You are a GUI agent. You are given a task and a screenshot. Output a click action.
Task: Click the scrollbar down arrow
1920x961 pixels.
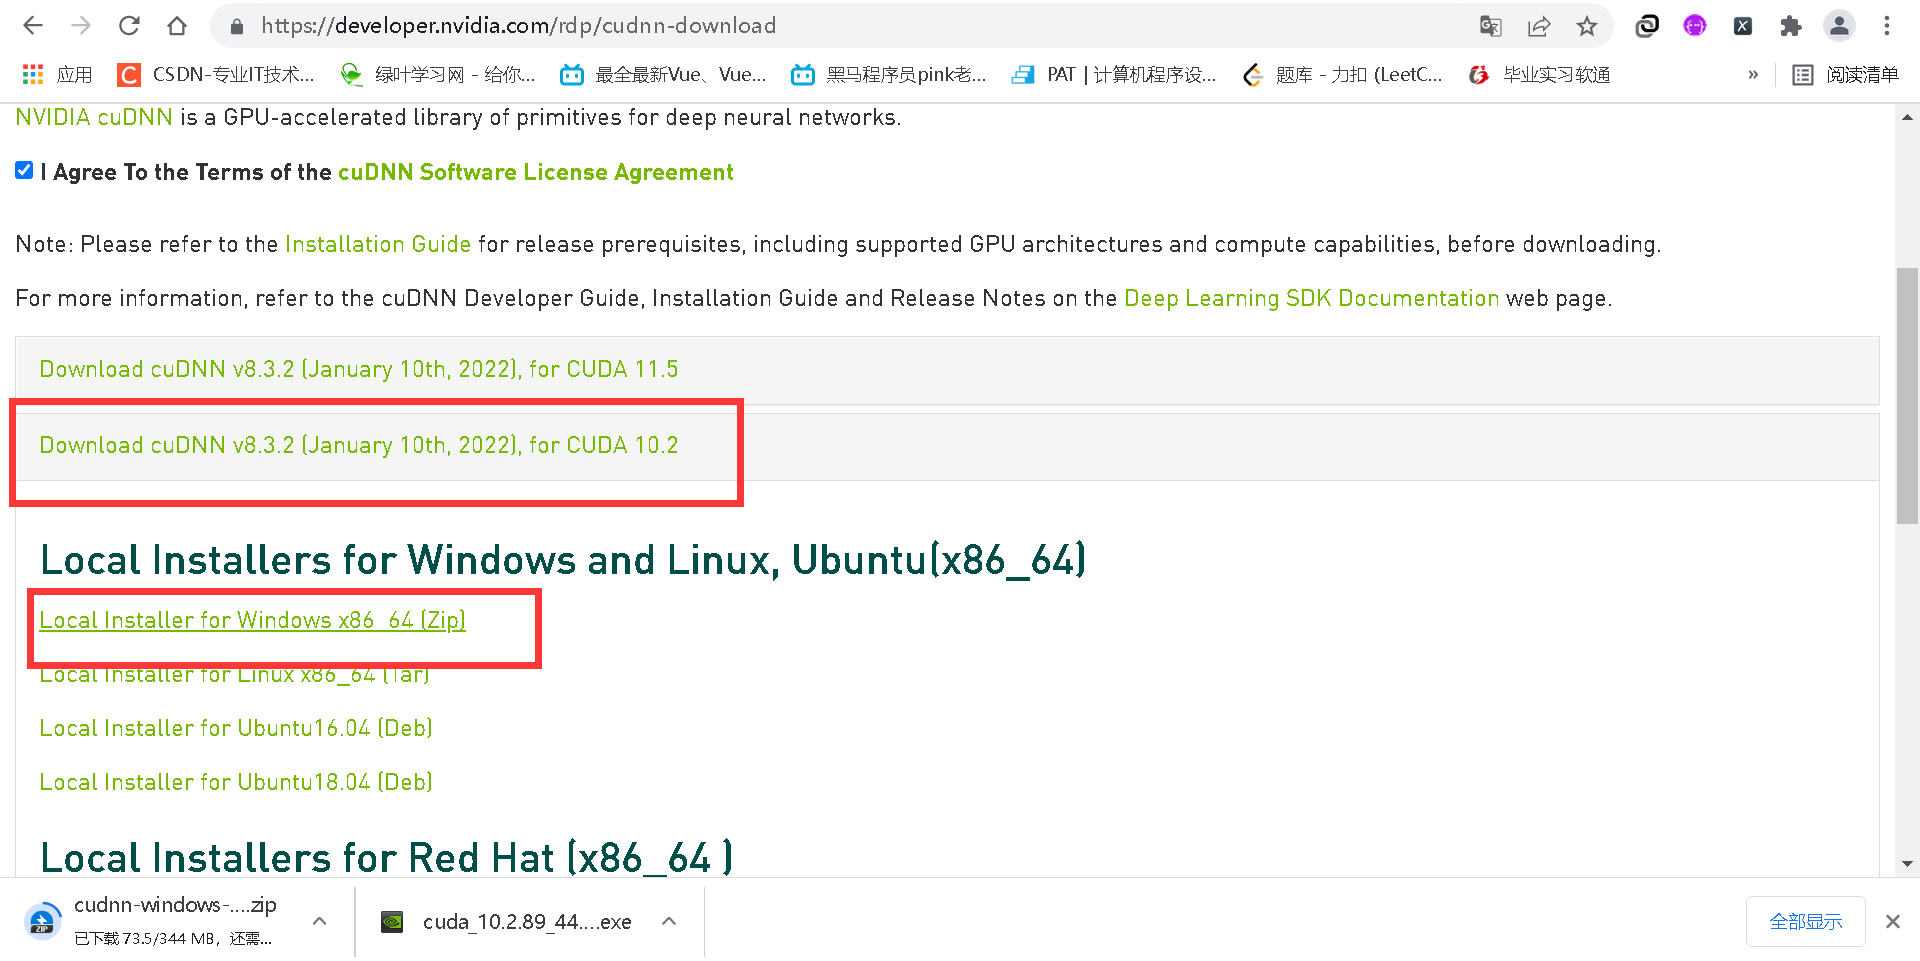1907,864
